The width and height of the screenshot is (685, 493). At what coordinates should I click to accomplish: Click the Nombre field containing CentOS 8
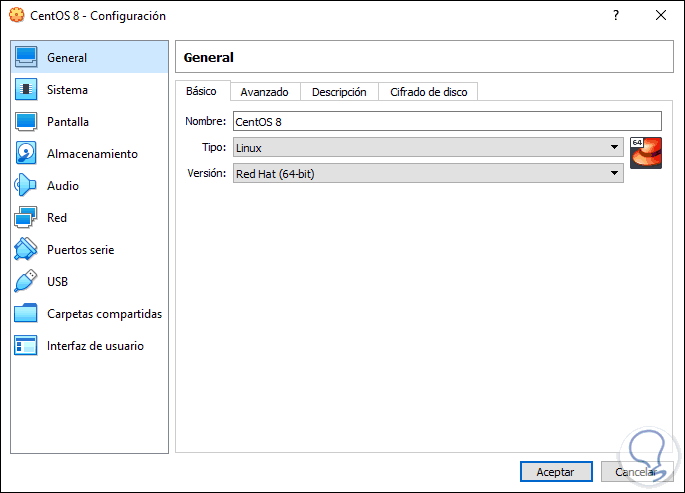pyautogui.click(x=447, y=121)
